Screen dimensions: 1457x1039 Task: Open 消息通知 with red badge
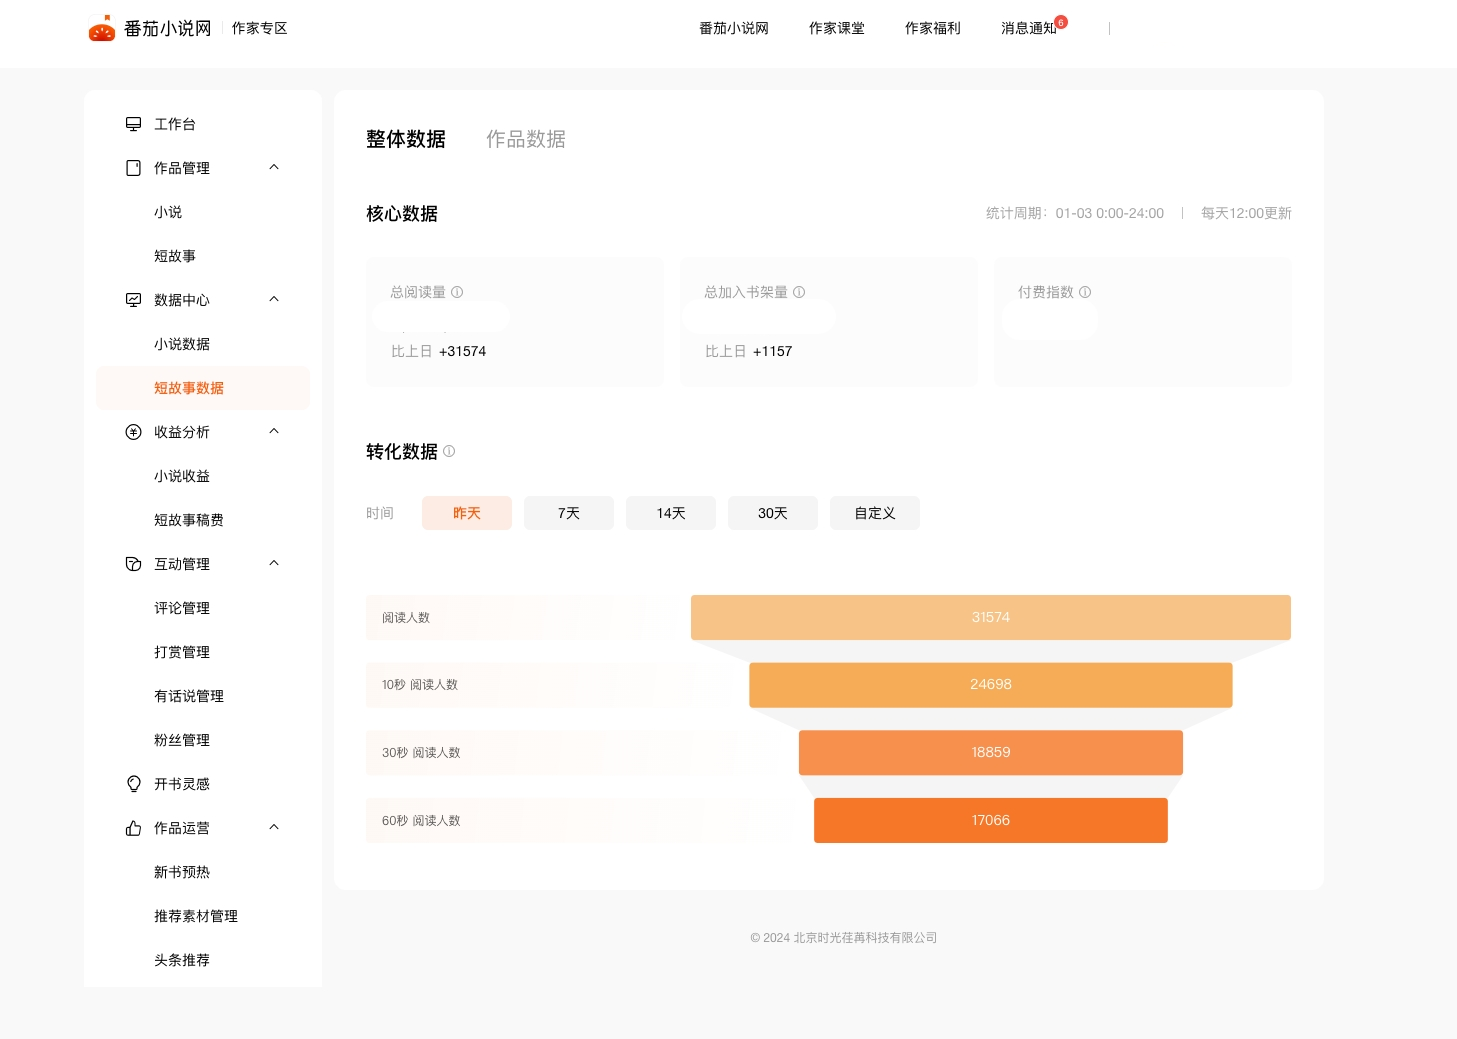coord(1029,28)
